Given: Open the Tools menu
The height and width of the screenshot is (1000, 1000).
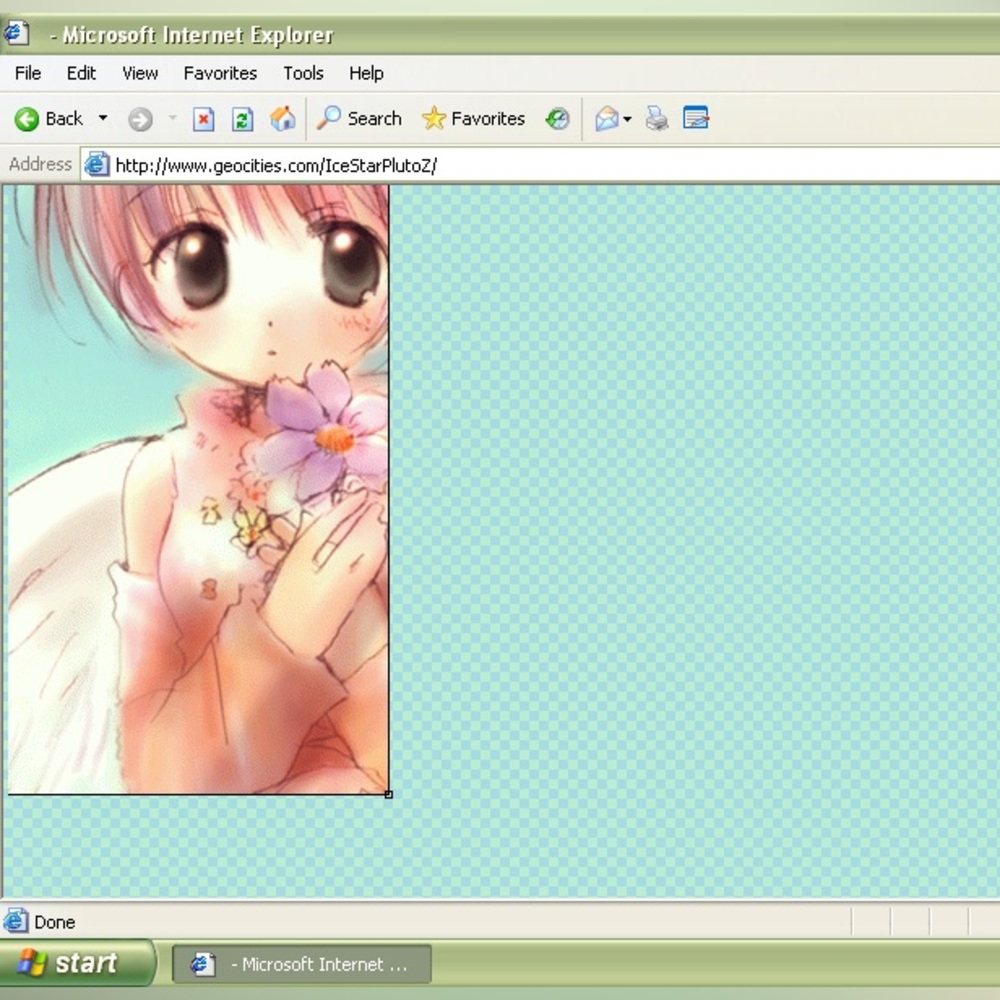Looking at the screenshot, I should [x=304, y=73].
